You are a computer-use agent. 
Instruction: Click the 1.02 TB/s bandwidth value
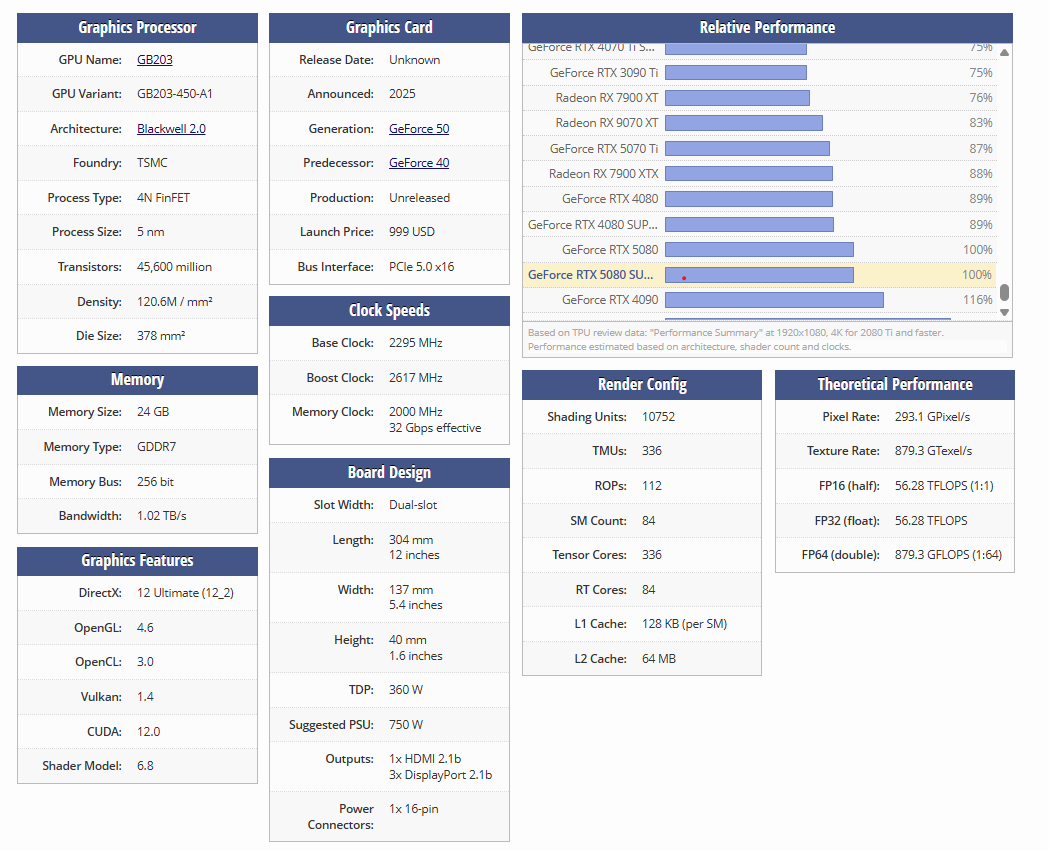pos(162,516)
